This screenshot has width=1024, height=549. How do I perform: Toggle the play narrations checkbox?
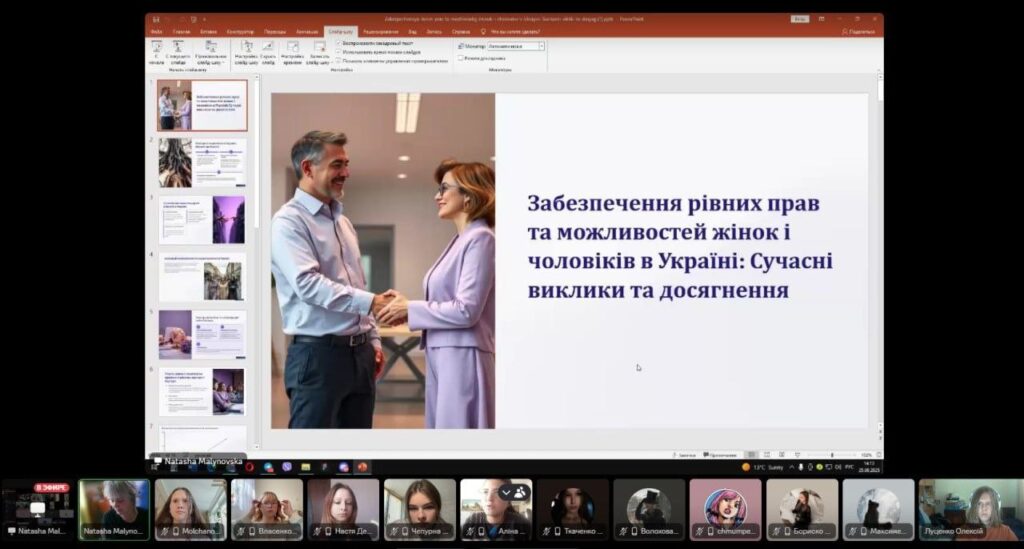point(339,43)
